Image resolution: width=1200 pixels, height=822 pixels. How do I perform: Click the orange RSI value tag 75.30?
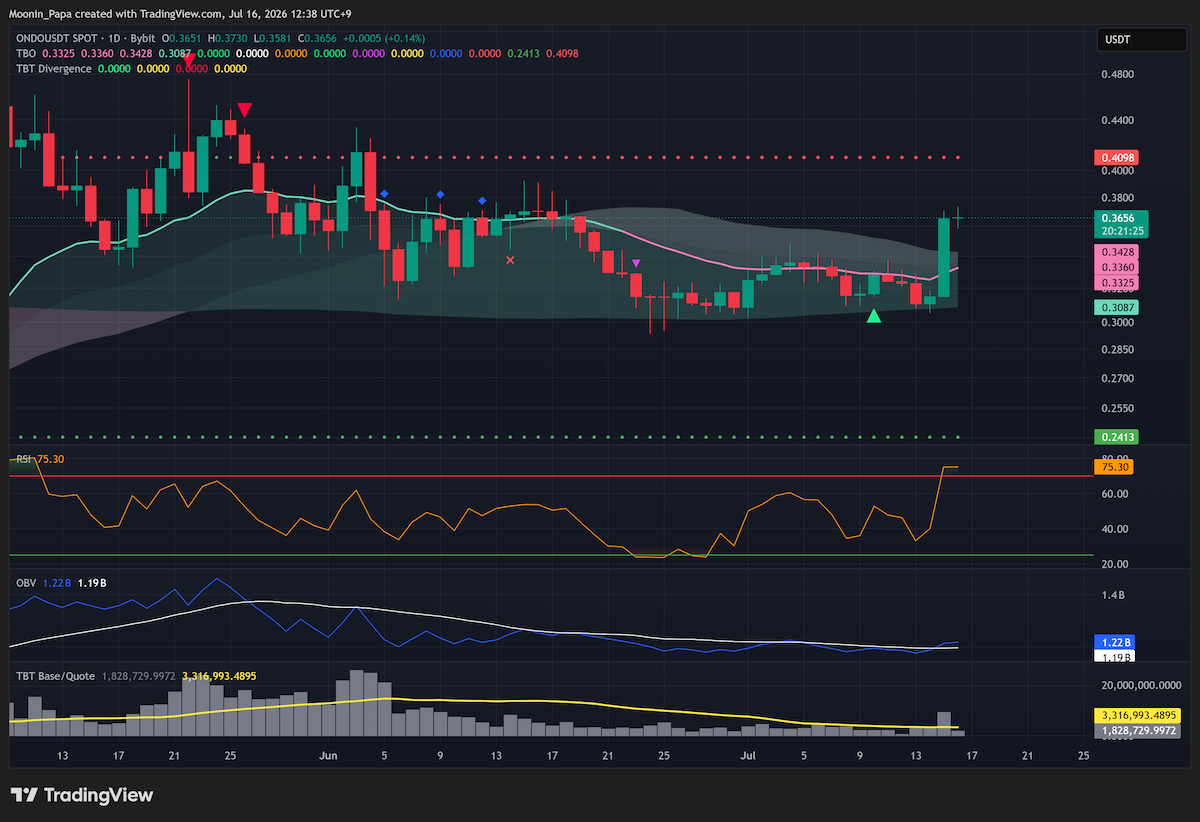point(1116,467)
